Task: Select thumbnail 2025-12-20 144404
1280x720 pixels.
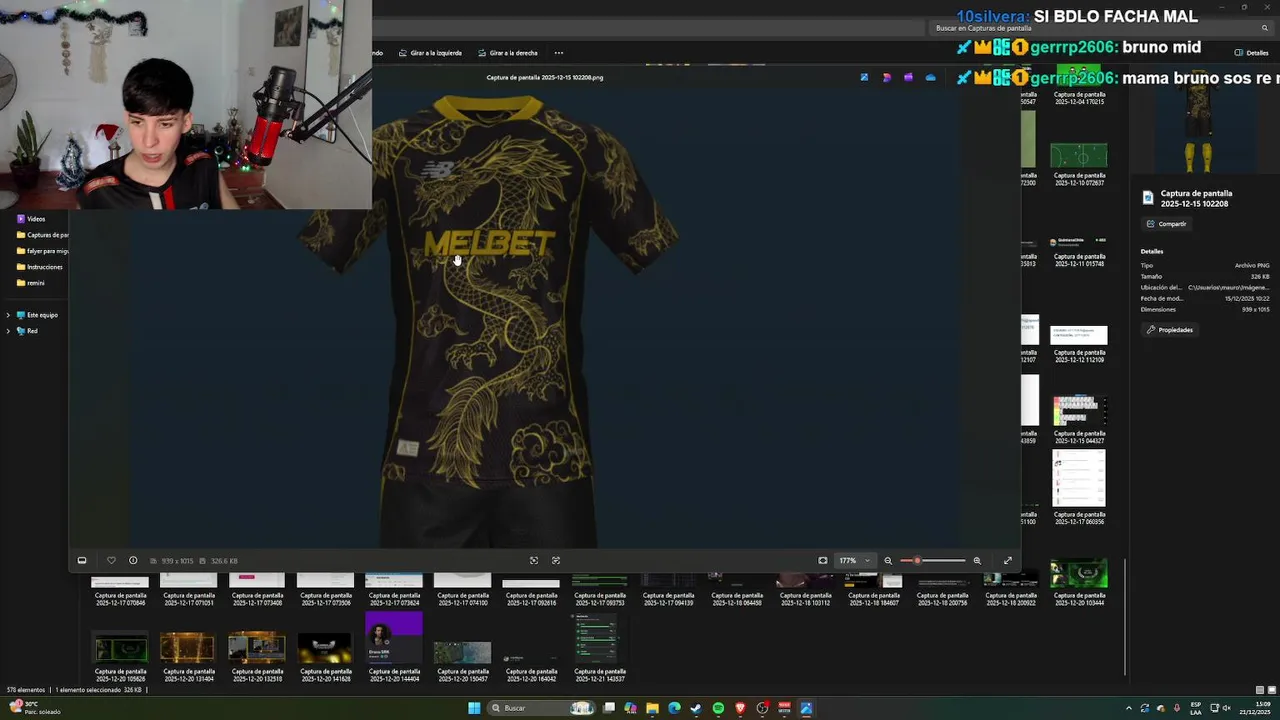Action: click(394, 648)
